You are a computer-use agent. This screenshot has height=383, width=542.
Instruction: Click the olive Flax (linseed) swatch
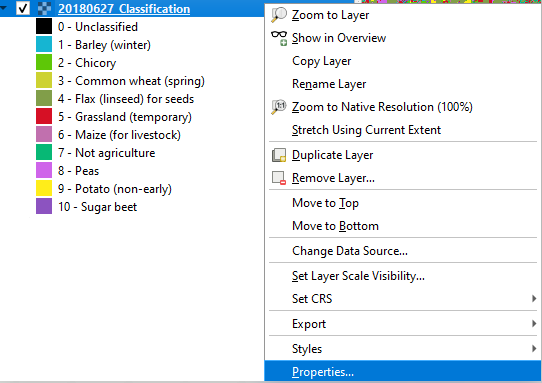pyautogui.click(x=44, y=99)
